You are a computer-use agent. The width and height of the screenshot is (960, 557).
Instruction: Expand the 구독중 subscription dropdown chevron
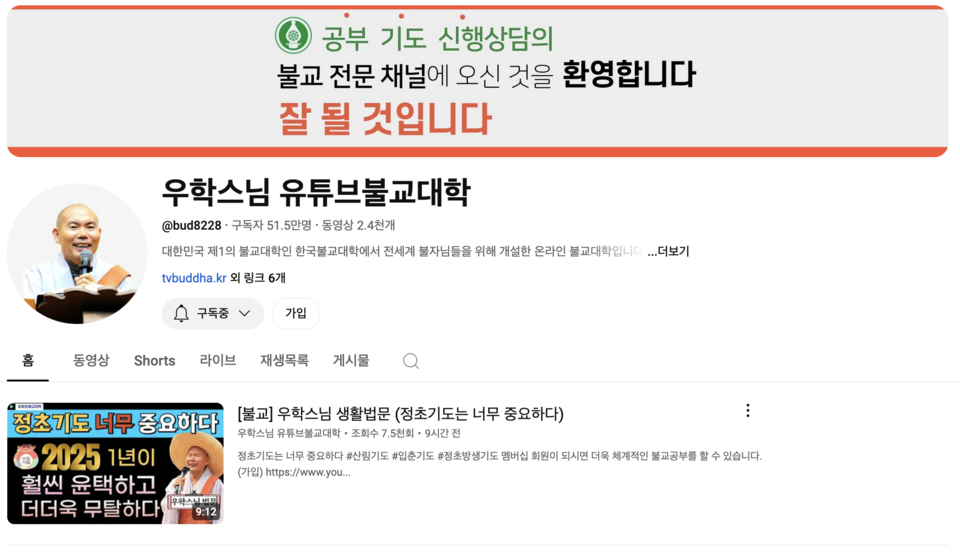[x=244, y=313]
